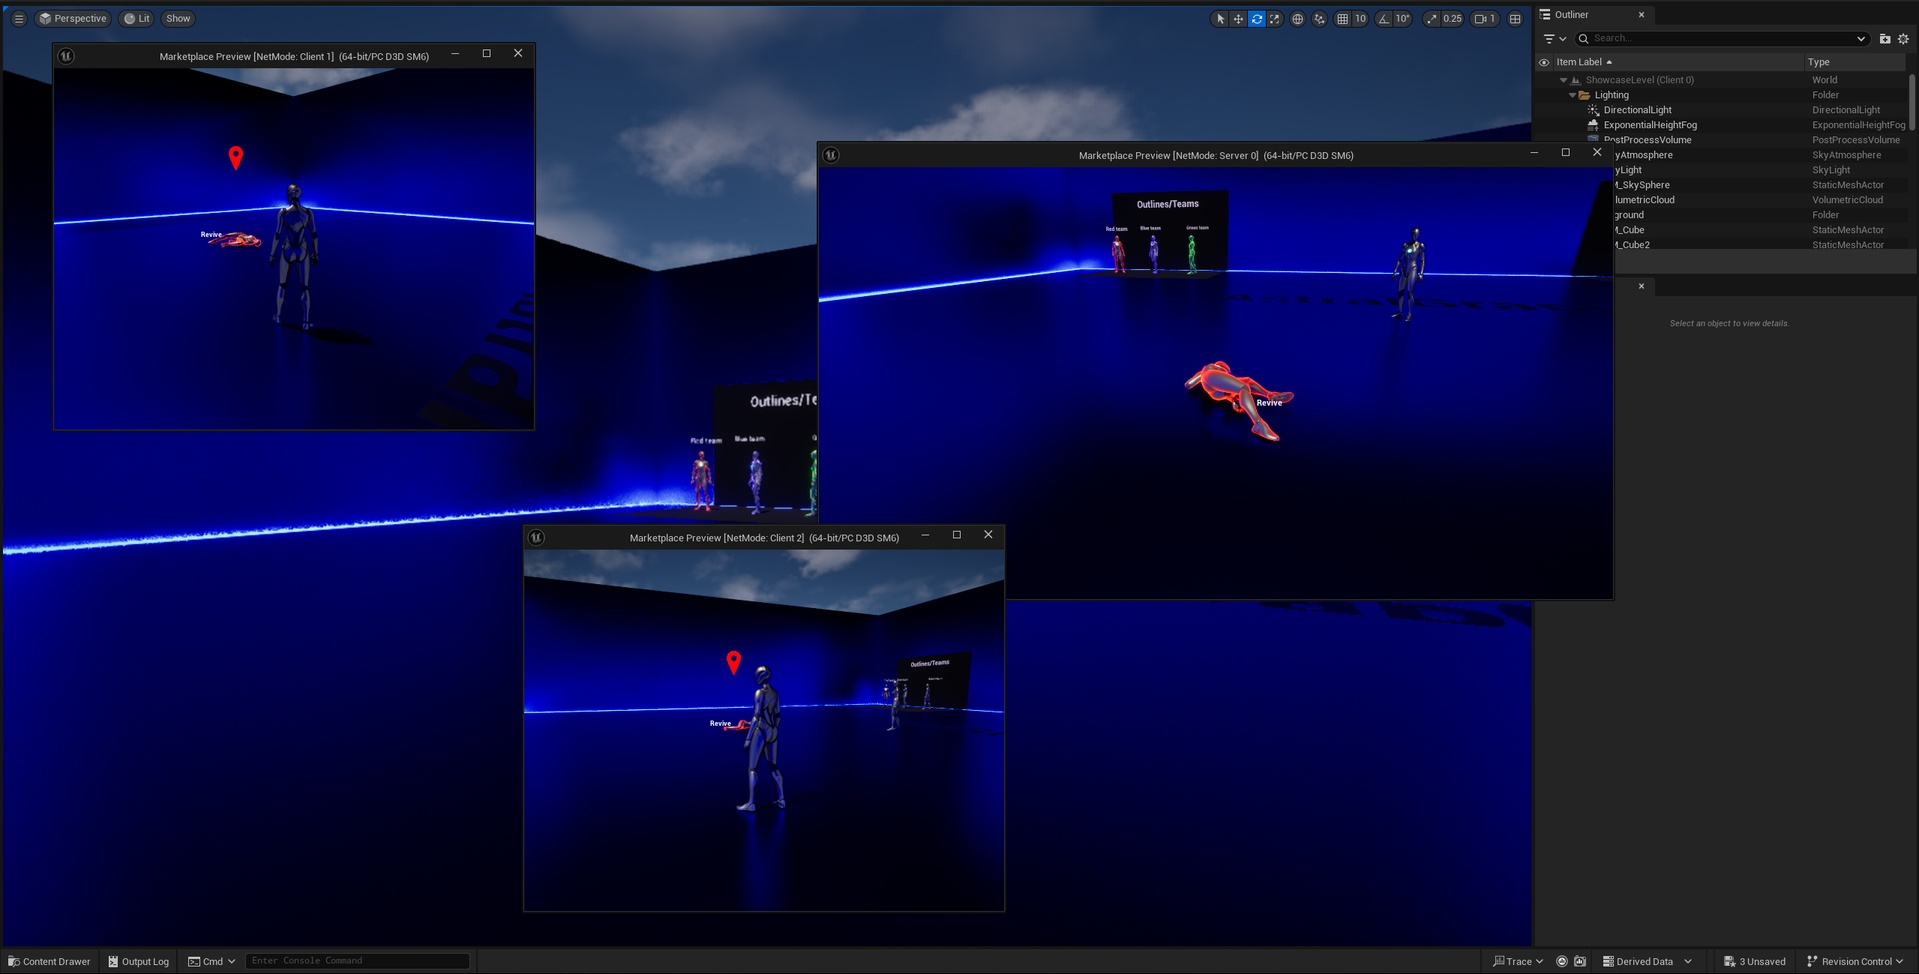
Task: Click Unreal logo in Server 0 window
Action: [831, 155]
